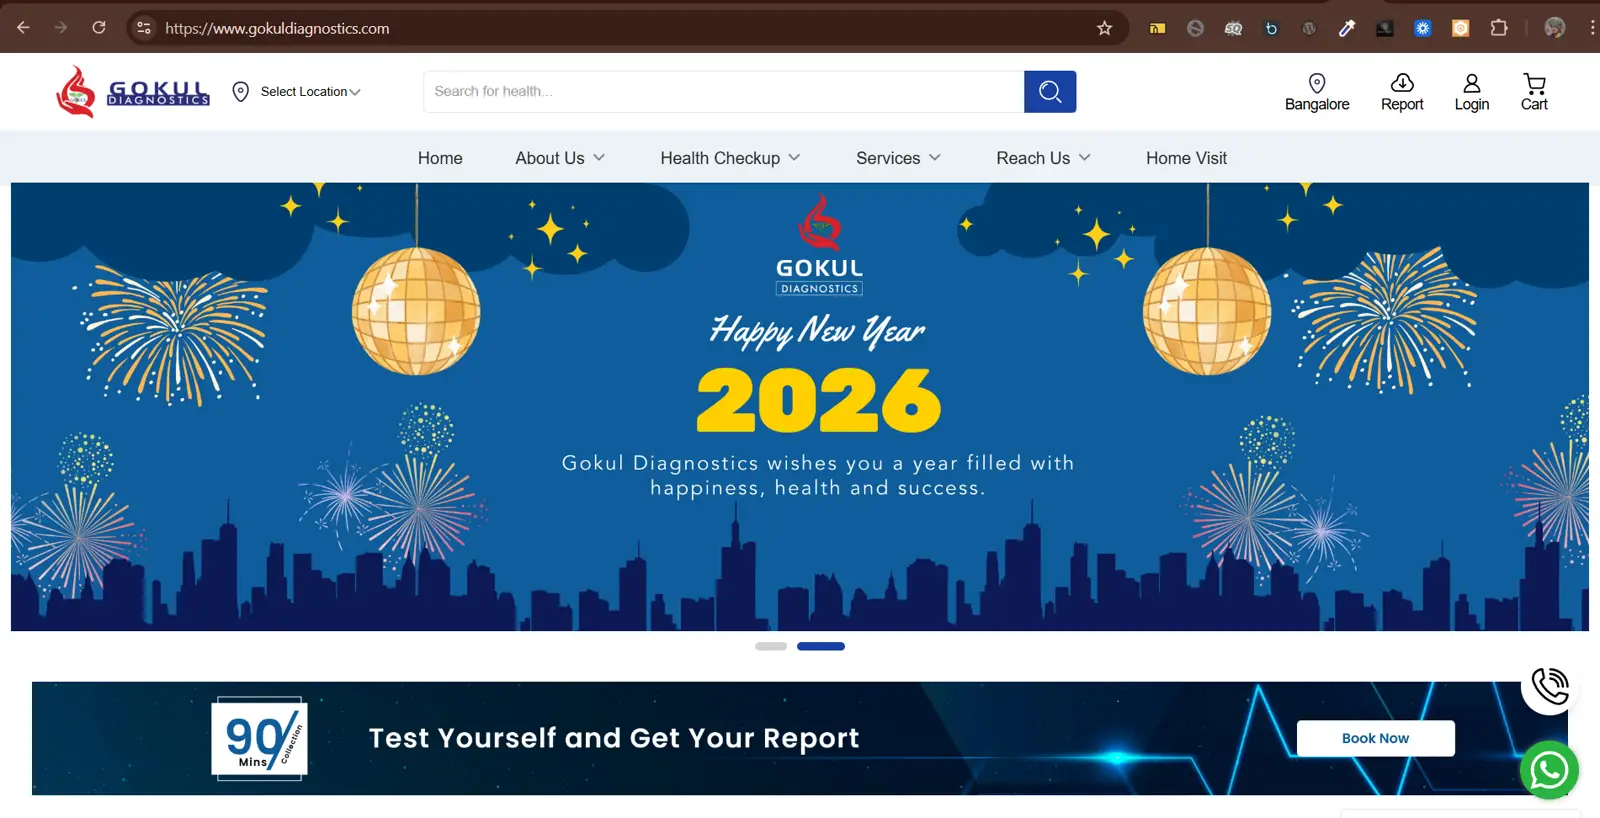Click the Book Now button
1600x818 pixels.
(1376, 738)
